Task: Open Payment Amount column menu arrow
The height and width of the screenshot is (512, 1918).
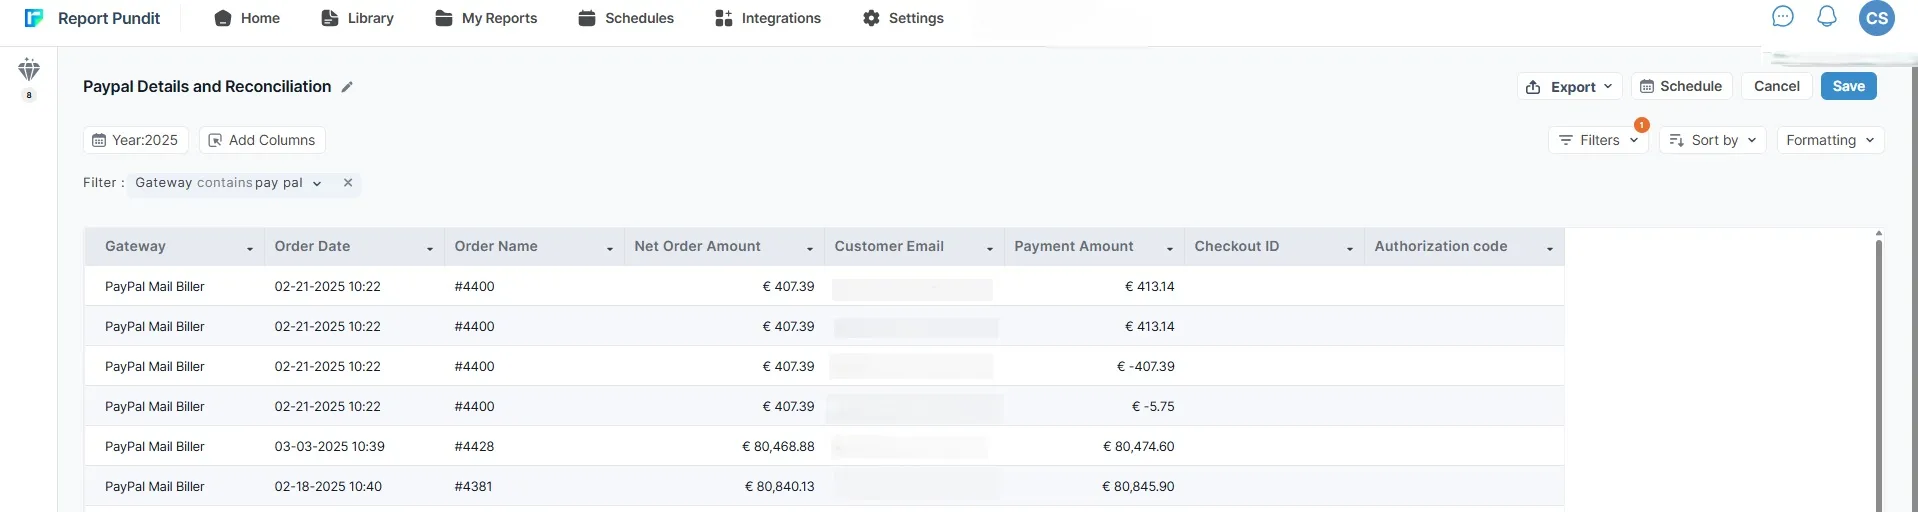Action: tap(1170, 248)
